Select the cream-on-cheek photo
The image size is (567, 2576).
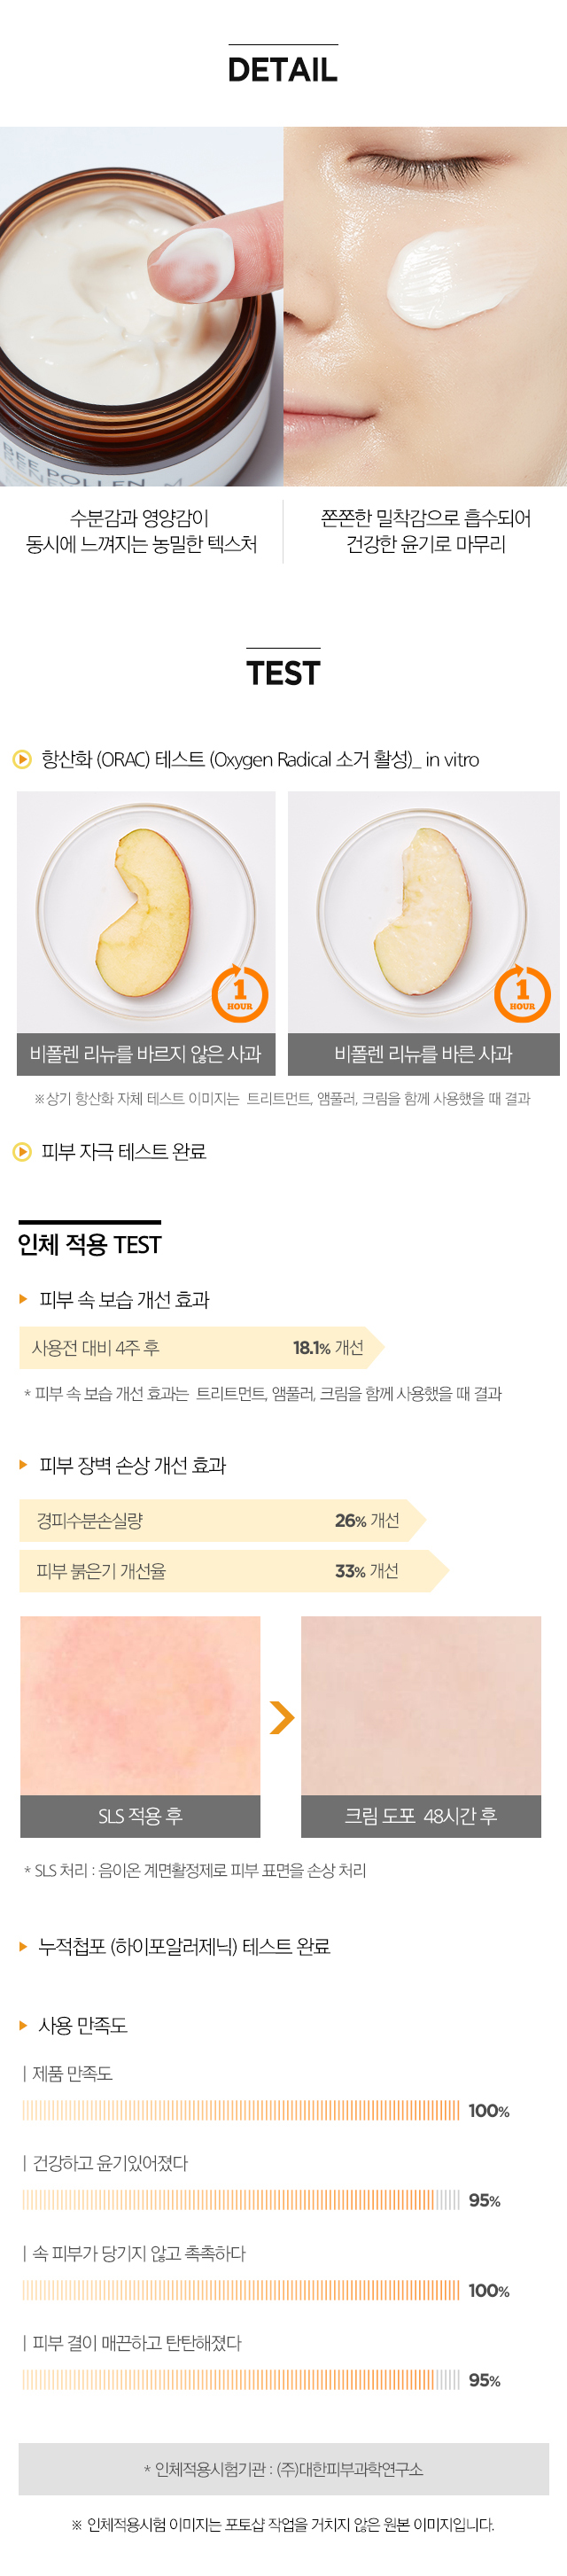coord(425,306)
